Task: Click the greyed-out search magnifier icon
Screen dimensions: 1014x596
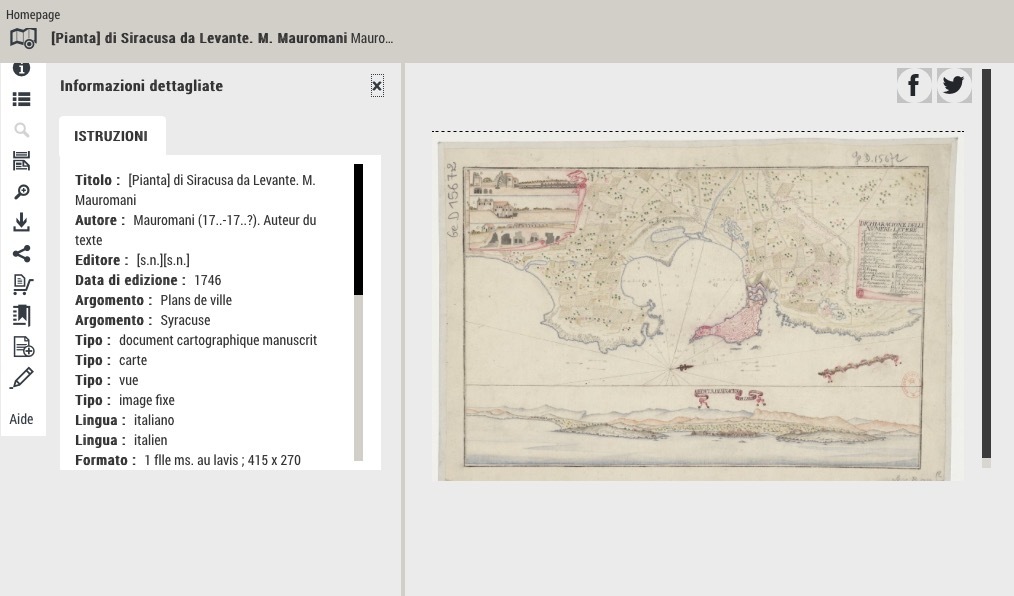Action: point(21,130)
